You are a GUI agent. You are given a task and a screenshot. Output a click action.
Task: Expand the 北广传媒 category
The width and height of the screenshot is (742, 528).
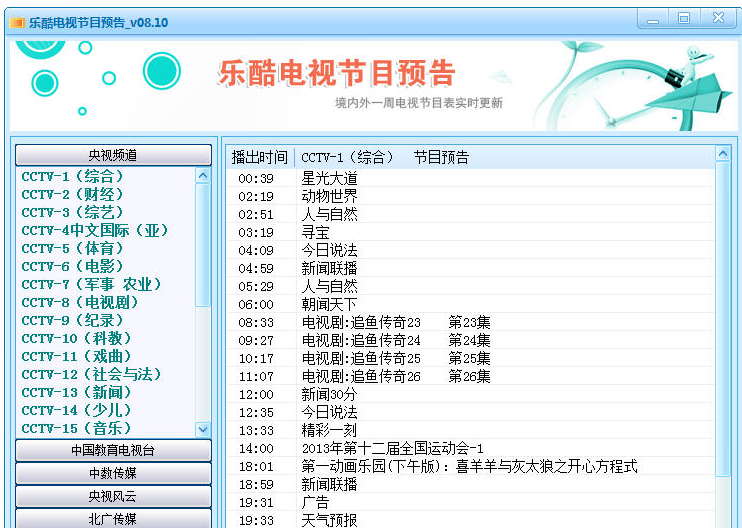coord(113,519)
